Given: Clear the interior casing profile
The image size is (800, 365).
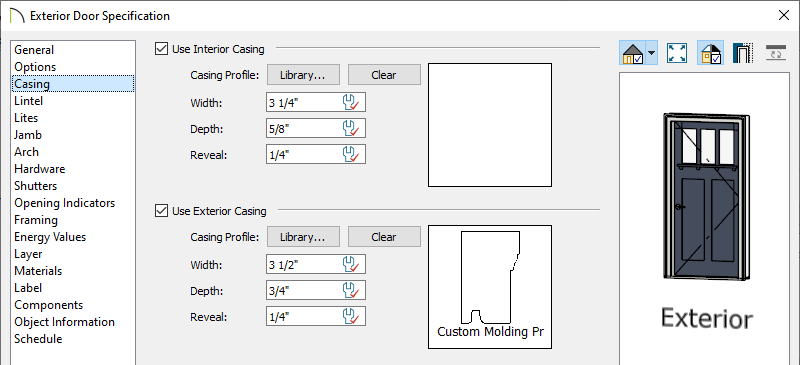Looking at the screenshot, I should coord(384,75).
